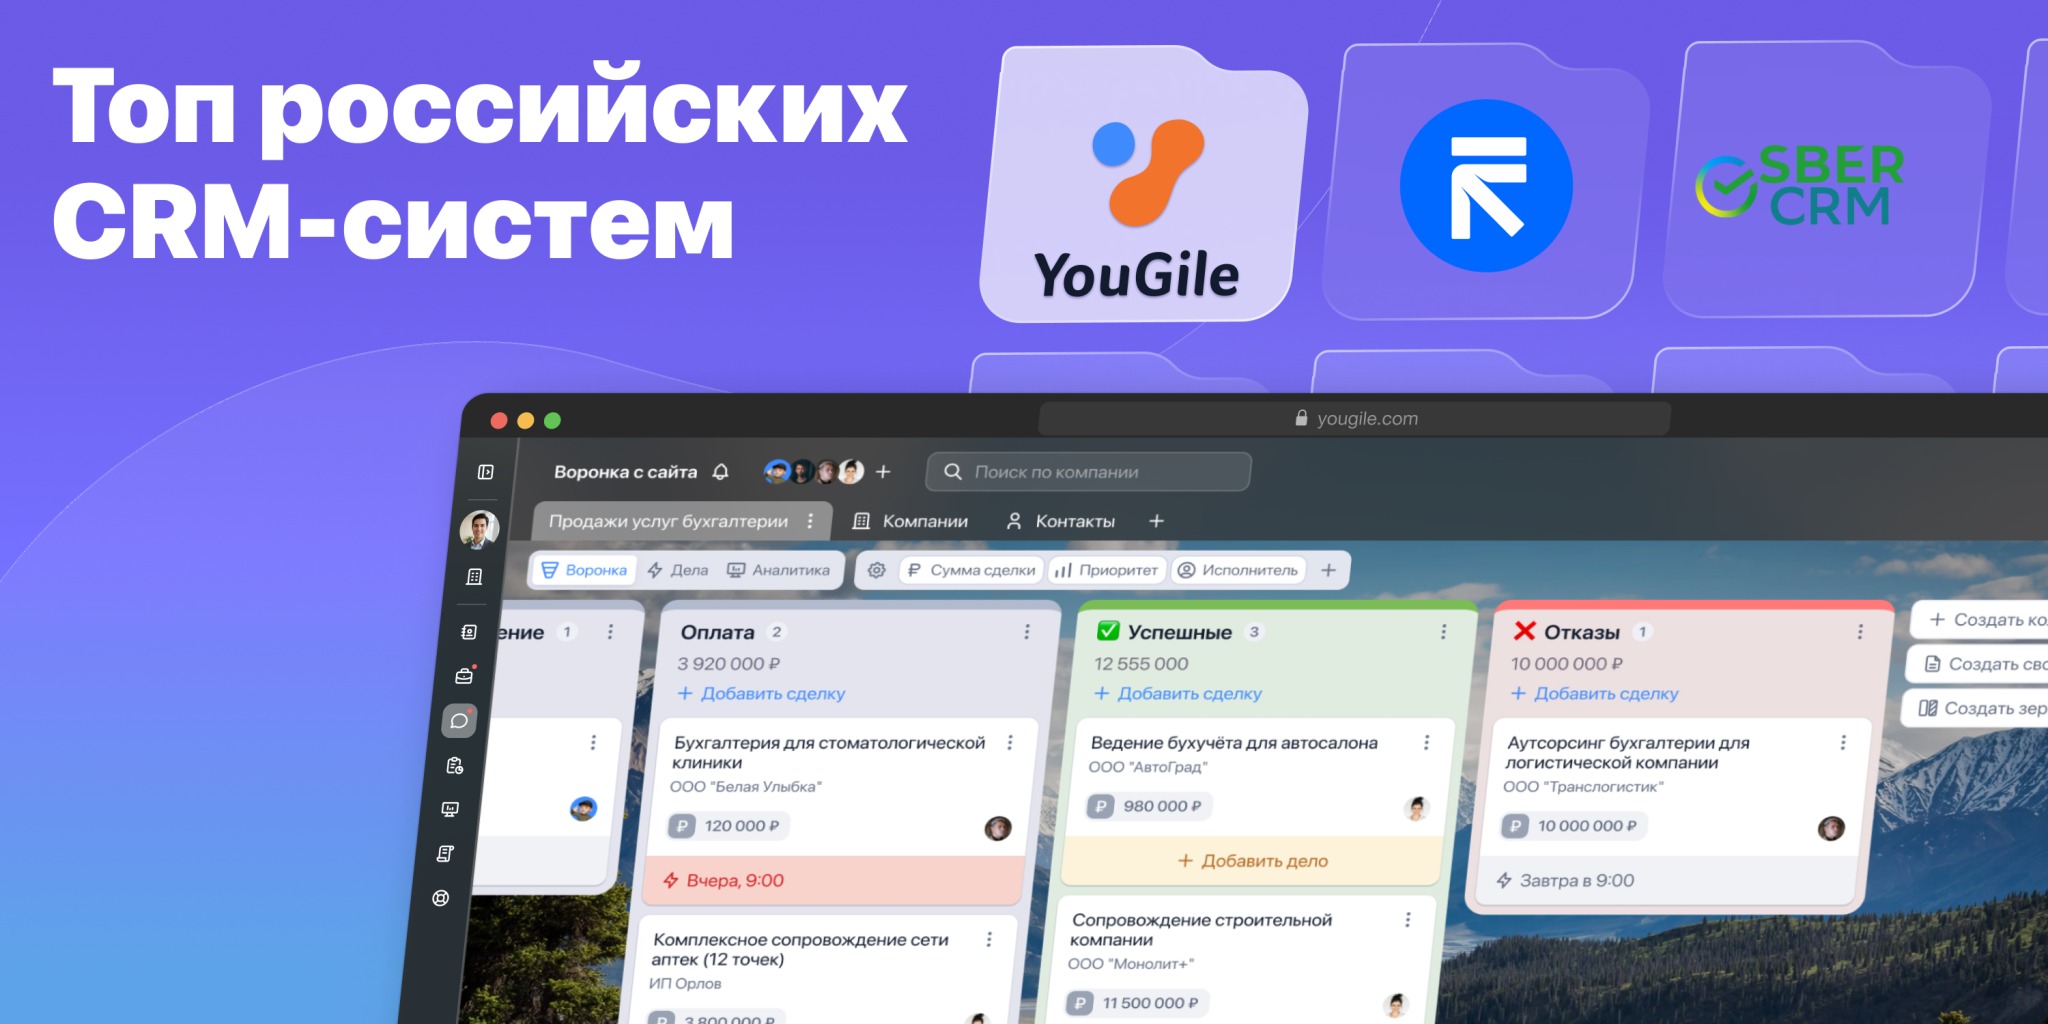Add a new tab with plus after Контакты
This screenshot has width=2048, height=1024.
click(1156, 521)
